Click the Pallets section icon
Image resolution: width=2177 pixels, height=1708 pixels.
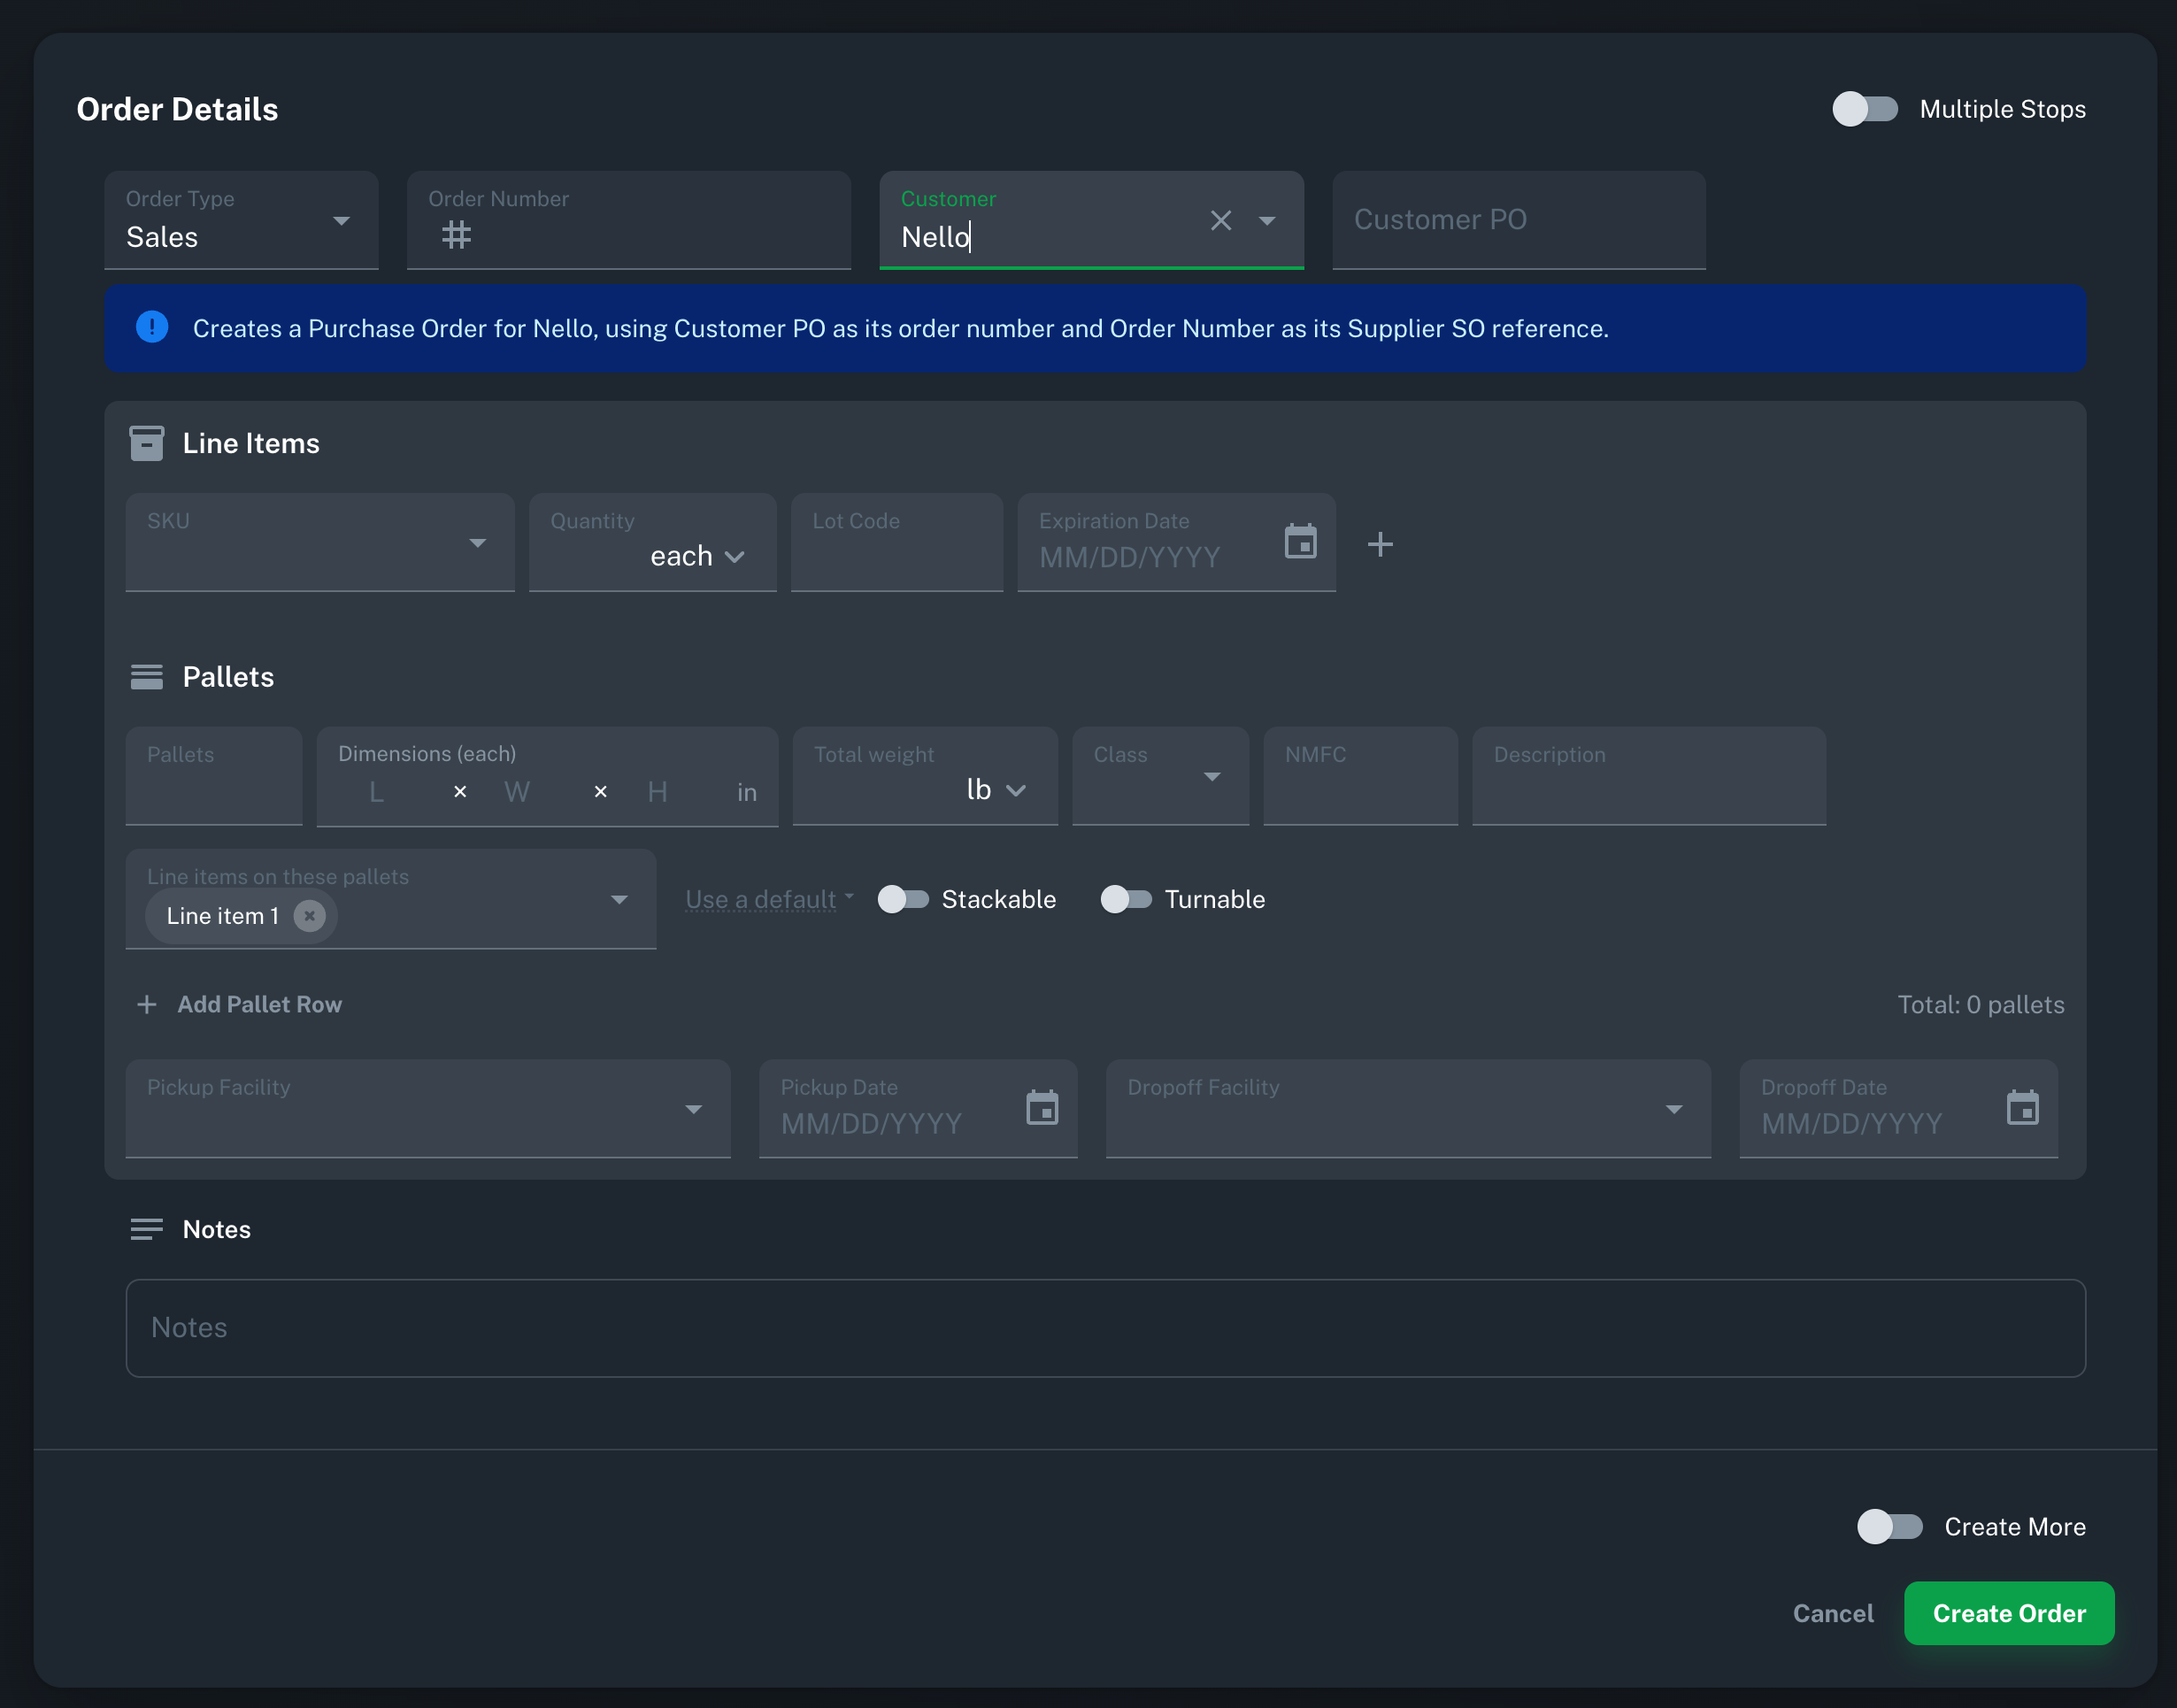147,677
